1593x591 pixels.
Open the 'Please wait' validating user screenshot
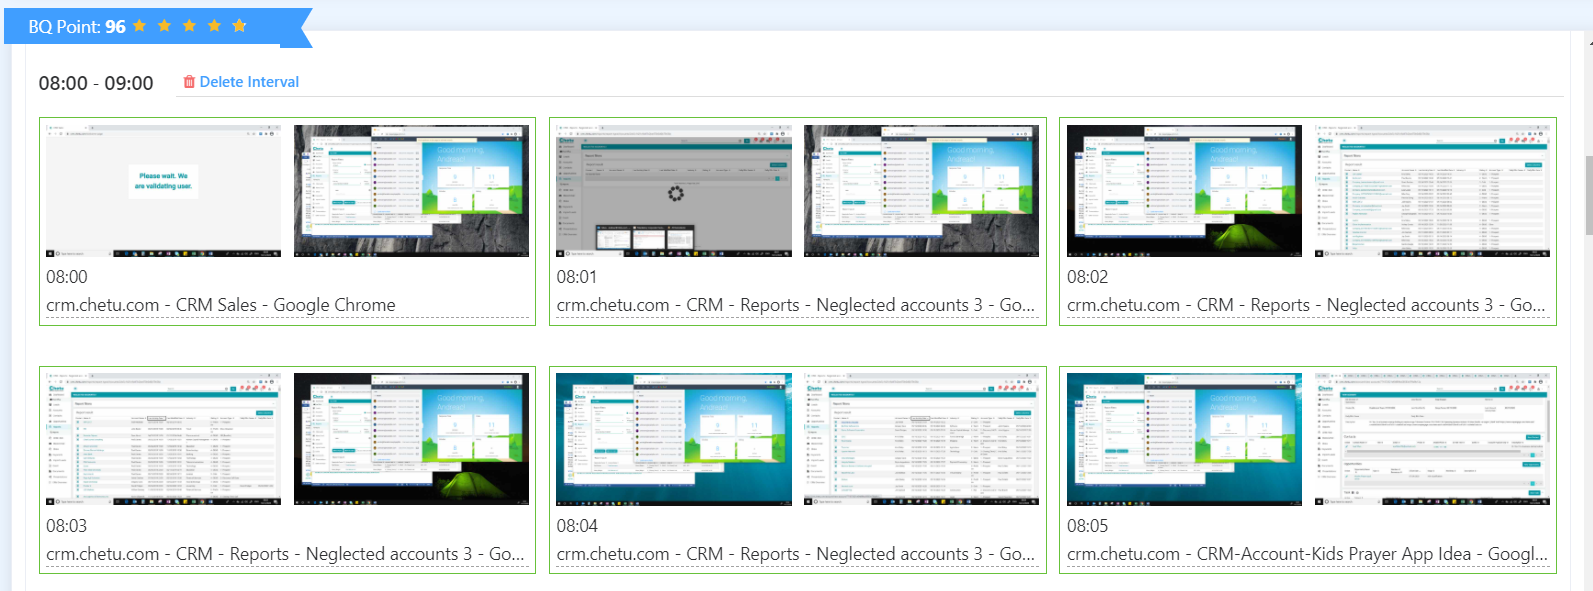click(x=164, y=191)
